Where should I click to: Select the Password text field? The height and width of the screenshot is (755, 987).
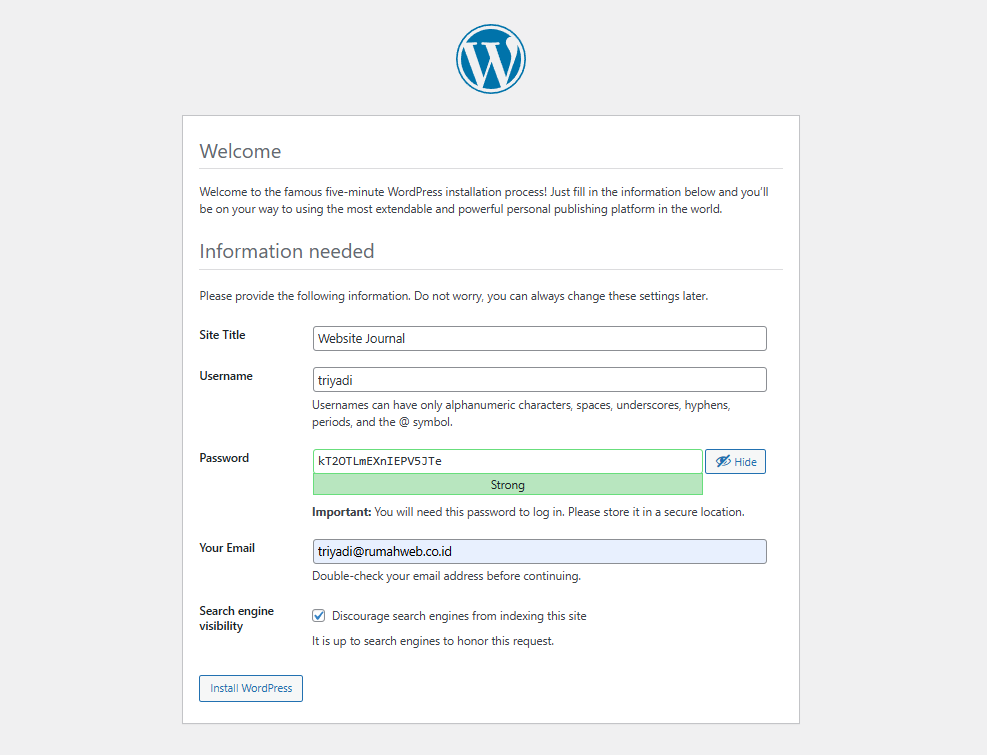pos(507,461)
